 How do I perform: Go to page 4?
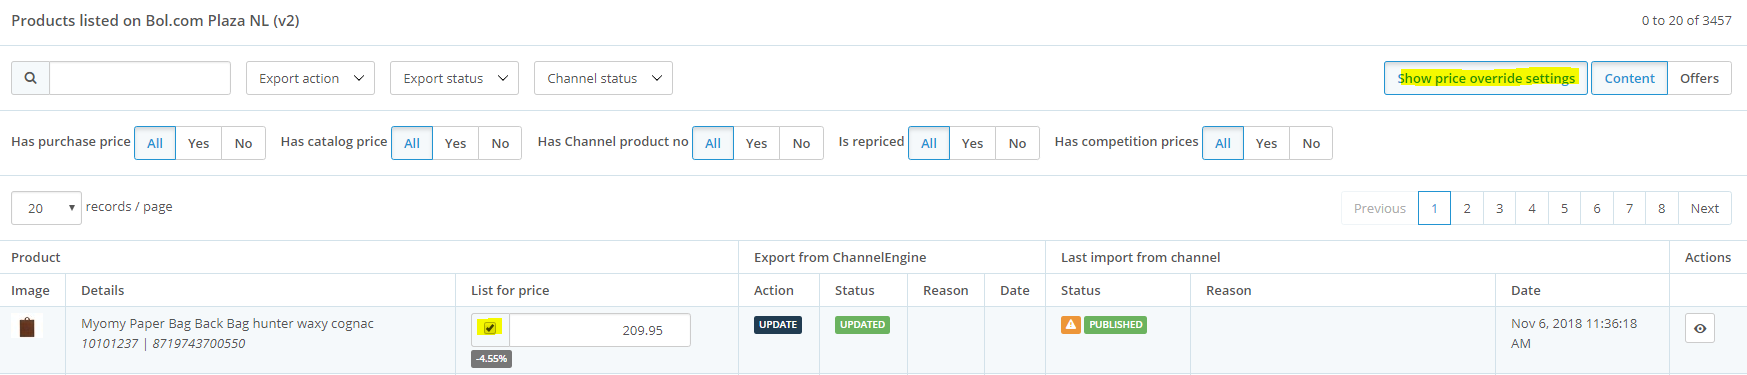coord(1532,208)
